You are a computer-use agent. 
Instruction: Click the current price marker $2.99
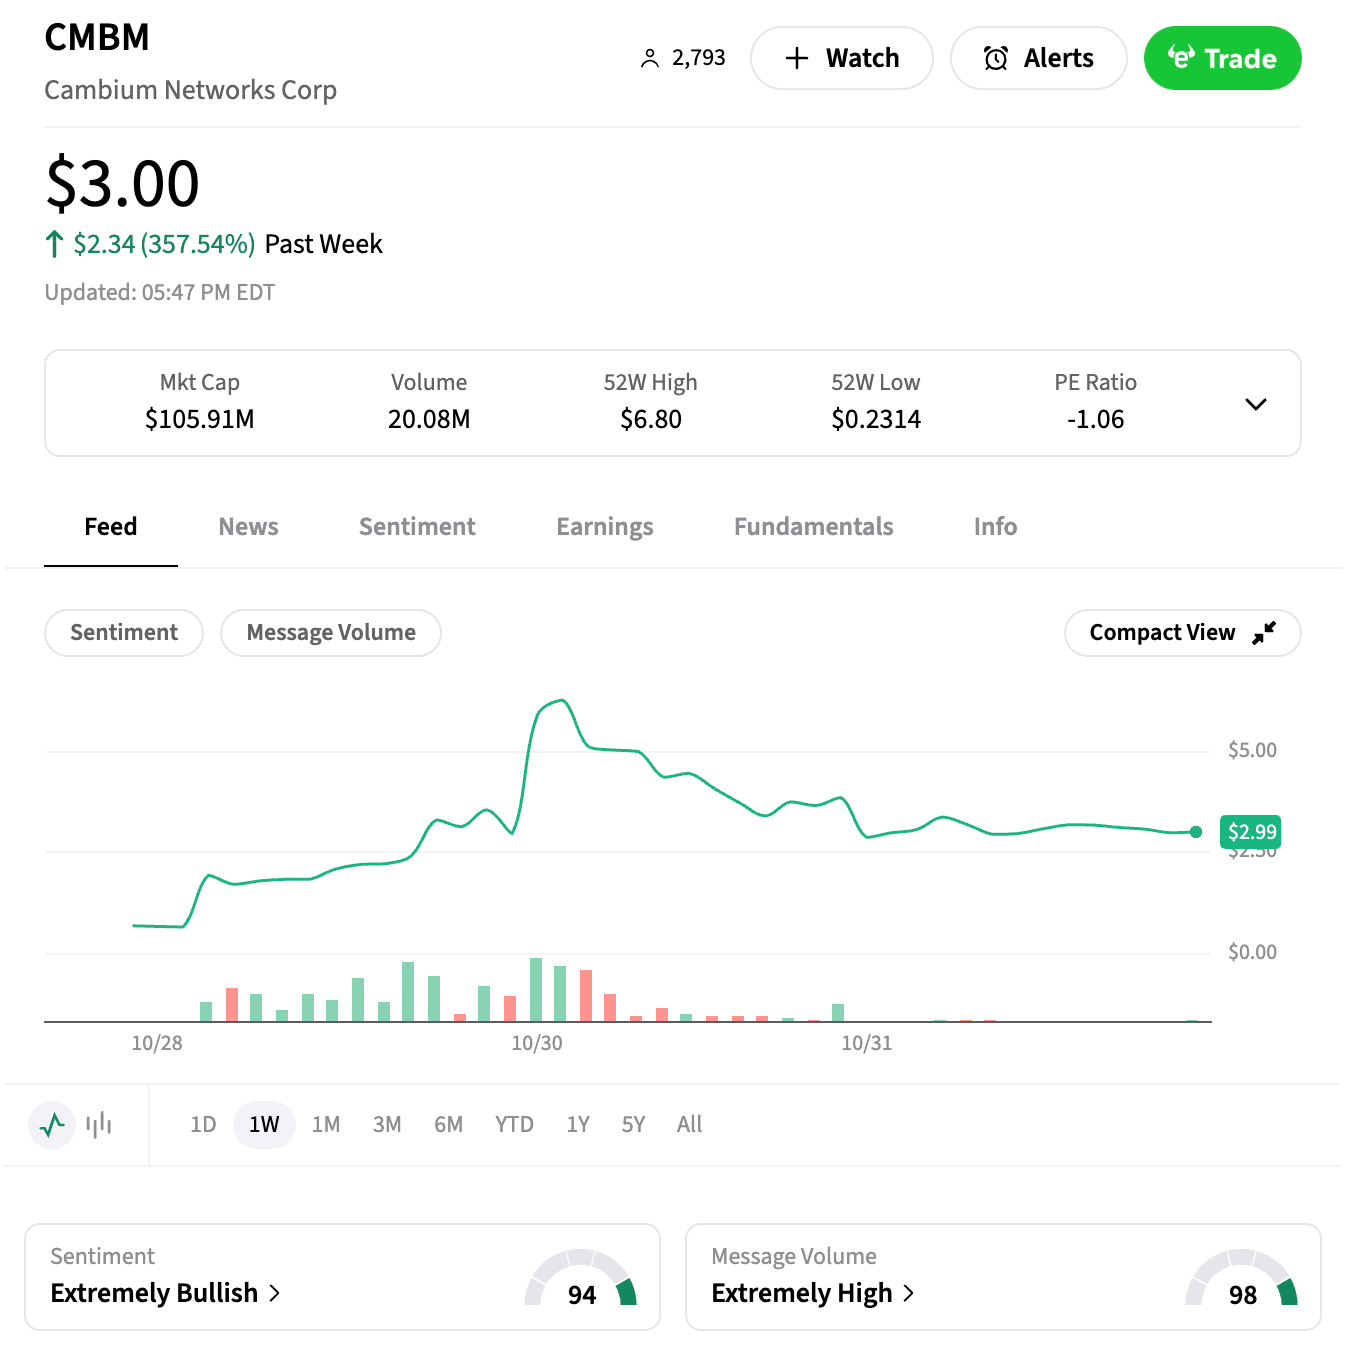coord(1251,832)
